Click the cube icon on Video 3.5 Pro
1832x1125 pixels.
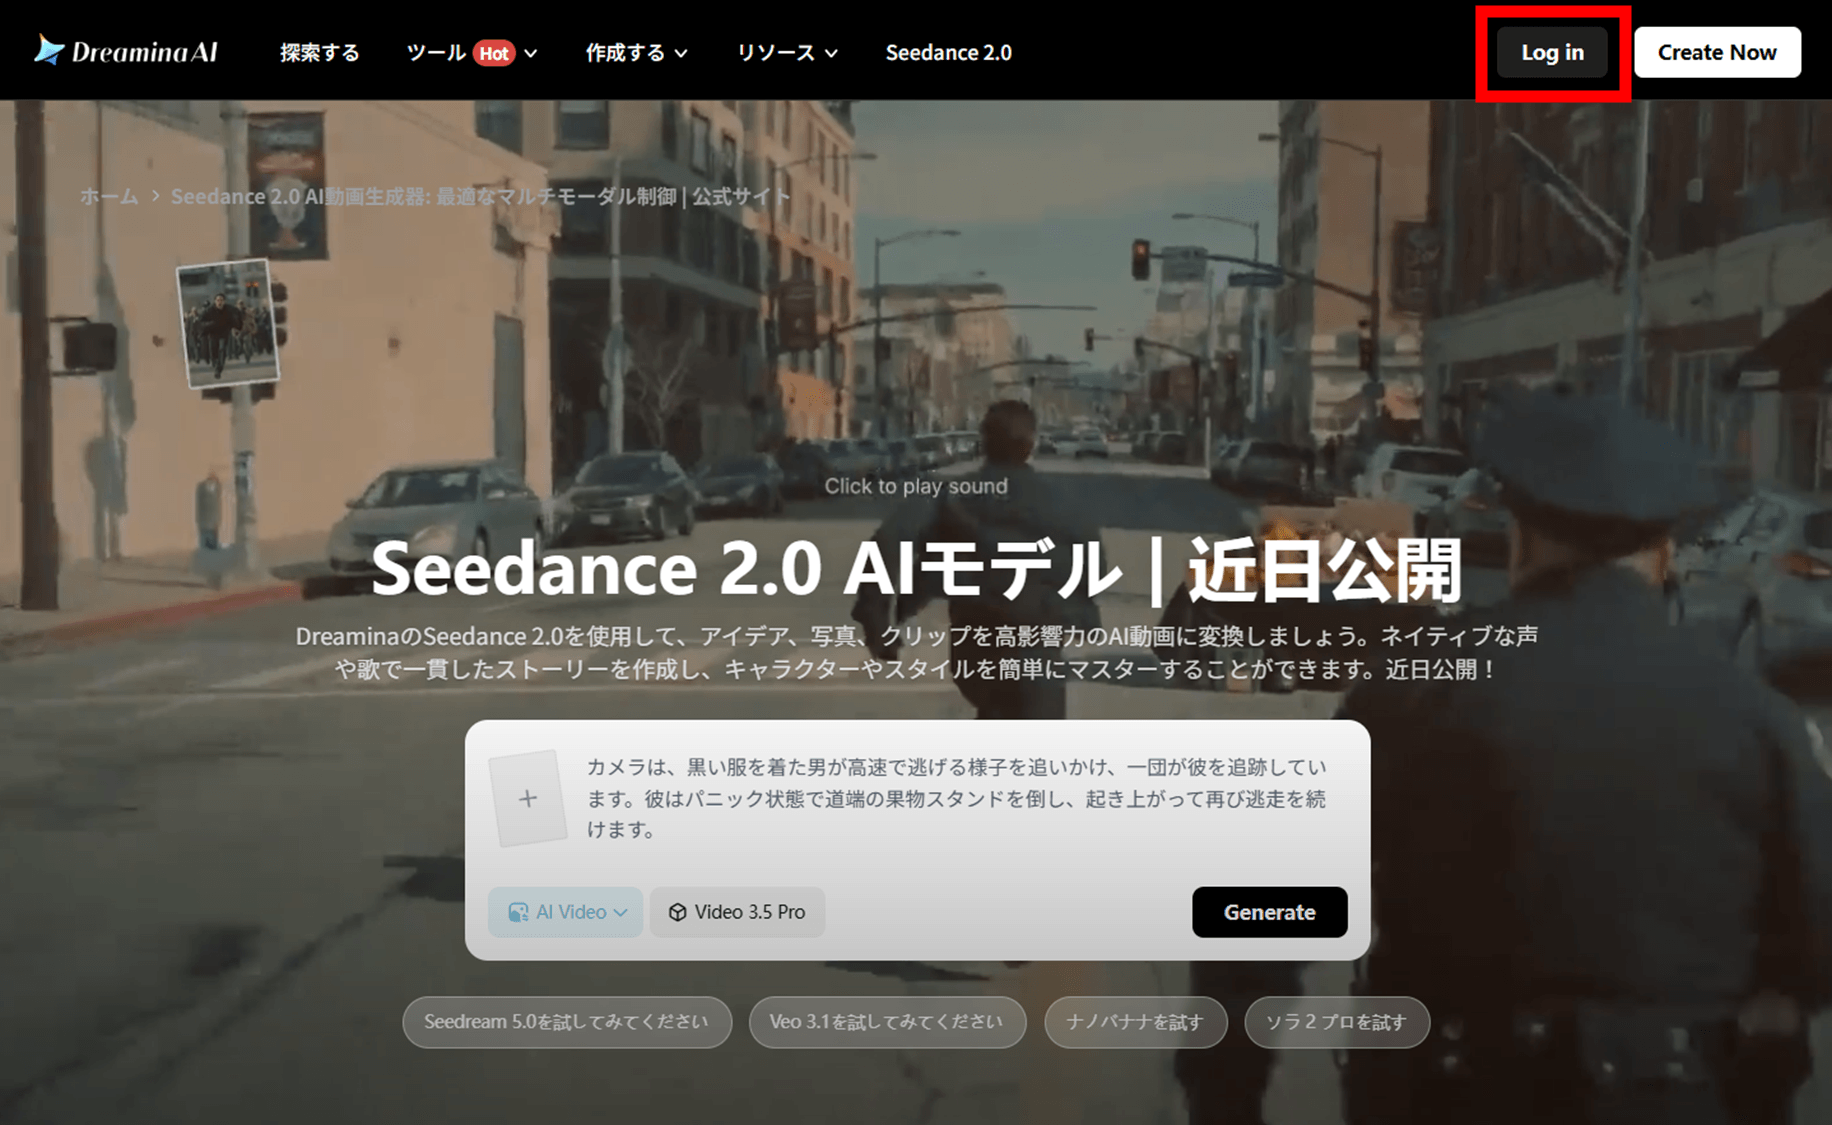click(677, 912)
